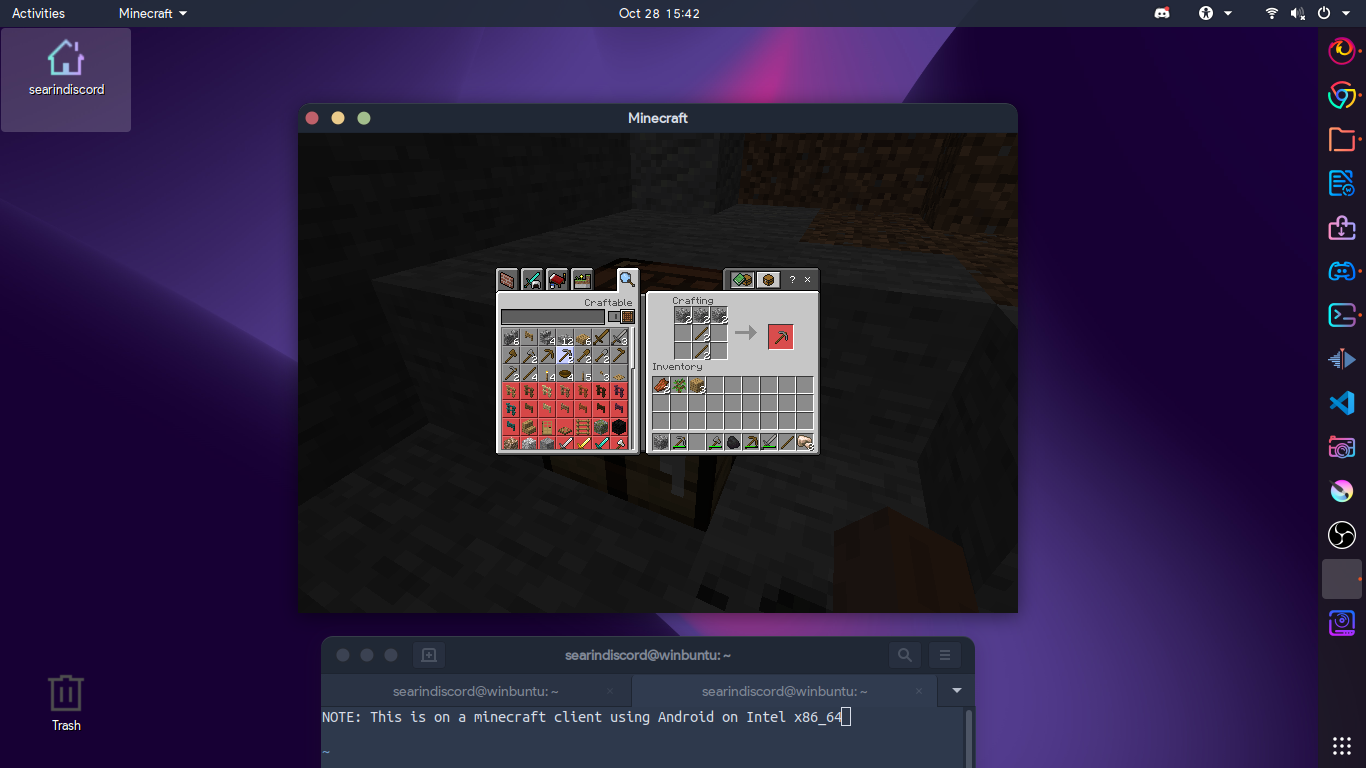Image resolution: width=1366 pixels, height=768 pixels.
Task: Open the Files folder icon in the dock
Action: point(1342,139)
